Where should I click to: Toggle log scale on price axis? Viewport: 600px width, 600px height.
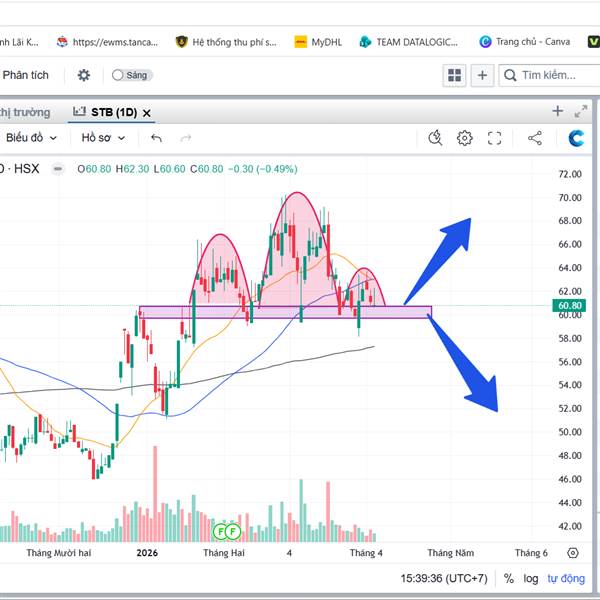tap(531, 578)
